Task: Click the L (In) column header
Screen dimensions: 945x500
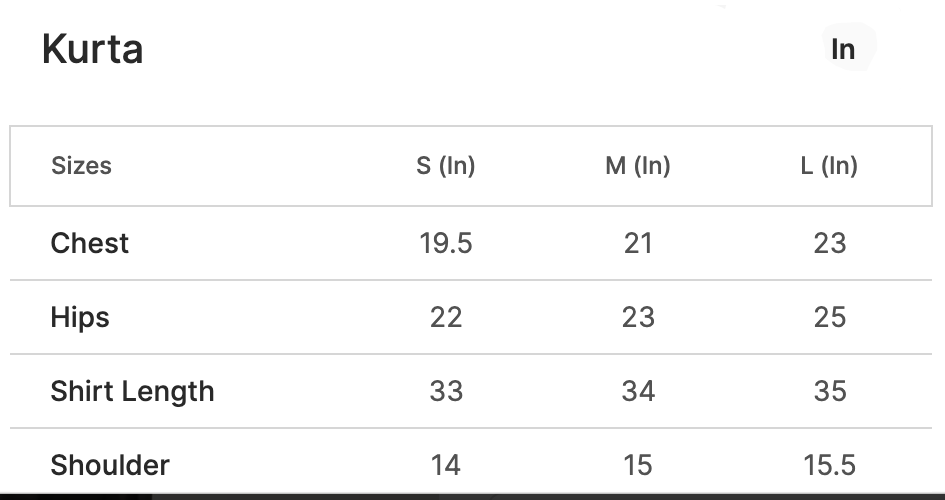Action: pos(829,166)
